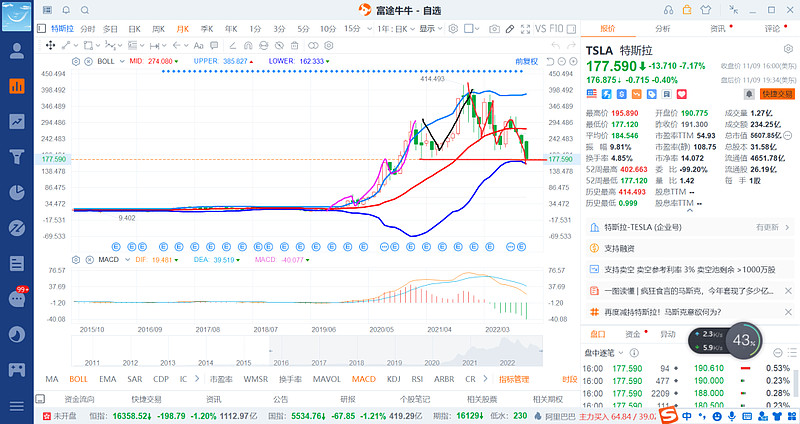Toggle WMSR sub-chart indicator
800x424 pixels.
tap(256, 379)
